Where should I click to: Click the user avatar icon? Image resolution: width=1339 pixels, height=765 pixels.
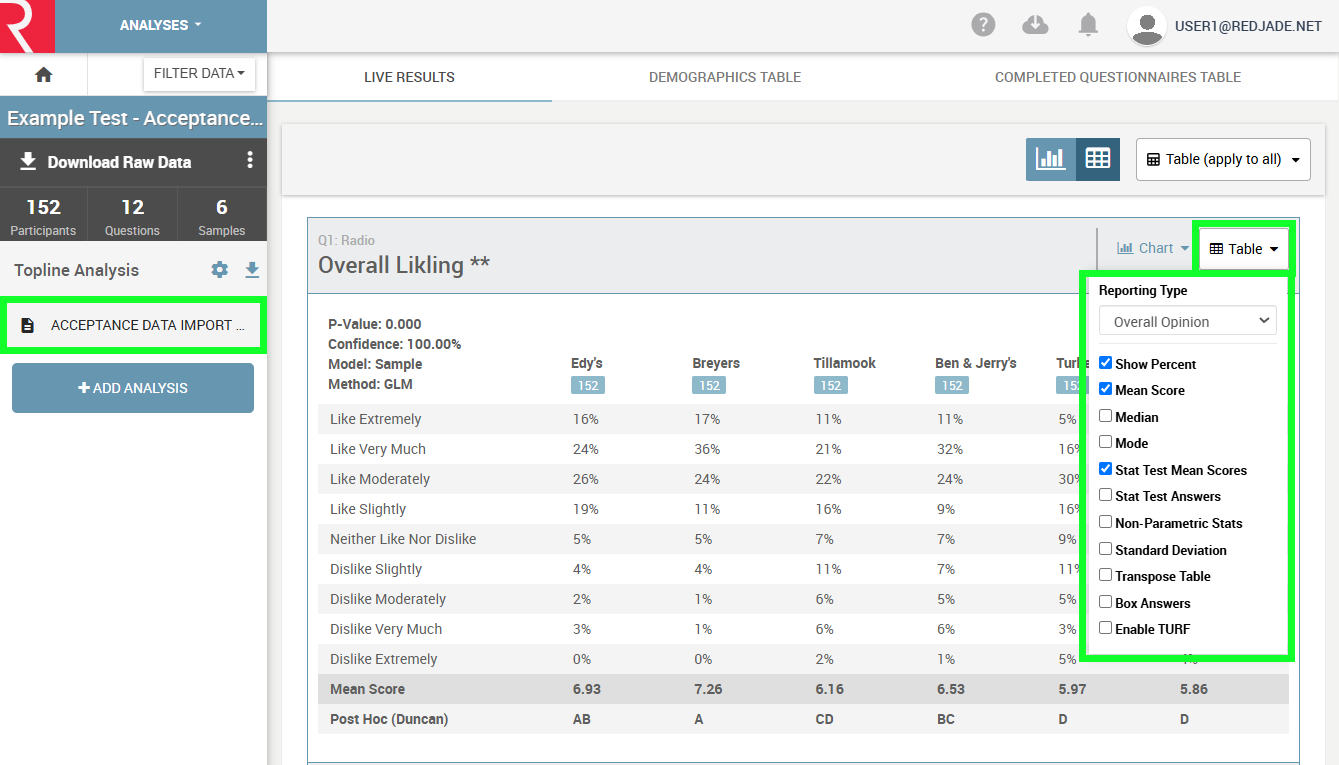tap(1146, 26)
